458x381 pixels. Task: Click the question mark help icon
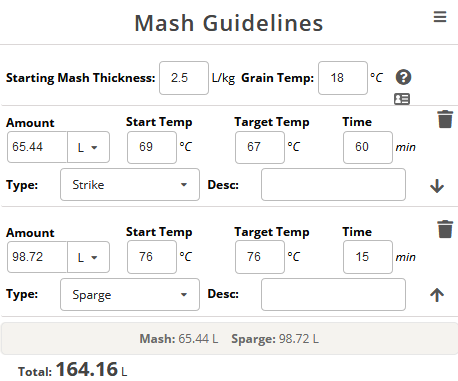[x=403, y=77]
